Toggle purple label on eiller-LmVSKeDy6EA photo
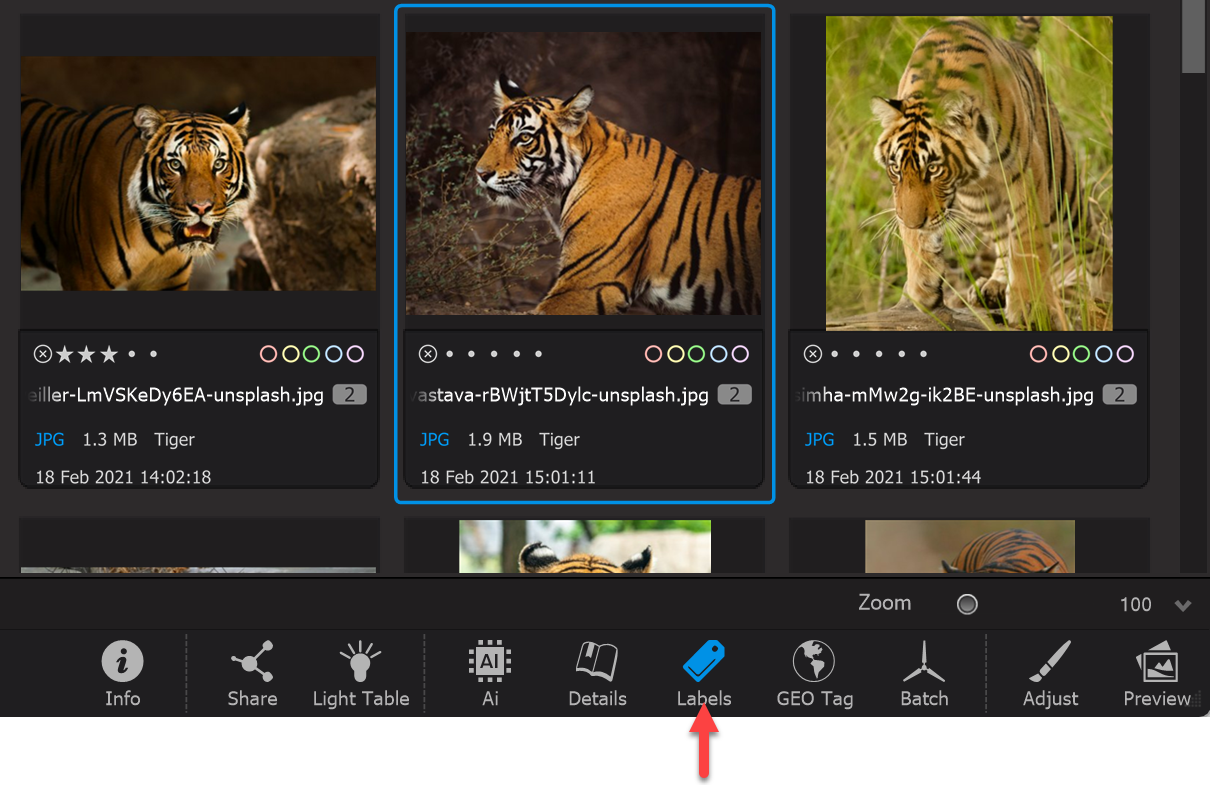The width and height of the screenshot is (1210, 785). 355,354
